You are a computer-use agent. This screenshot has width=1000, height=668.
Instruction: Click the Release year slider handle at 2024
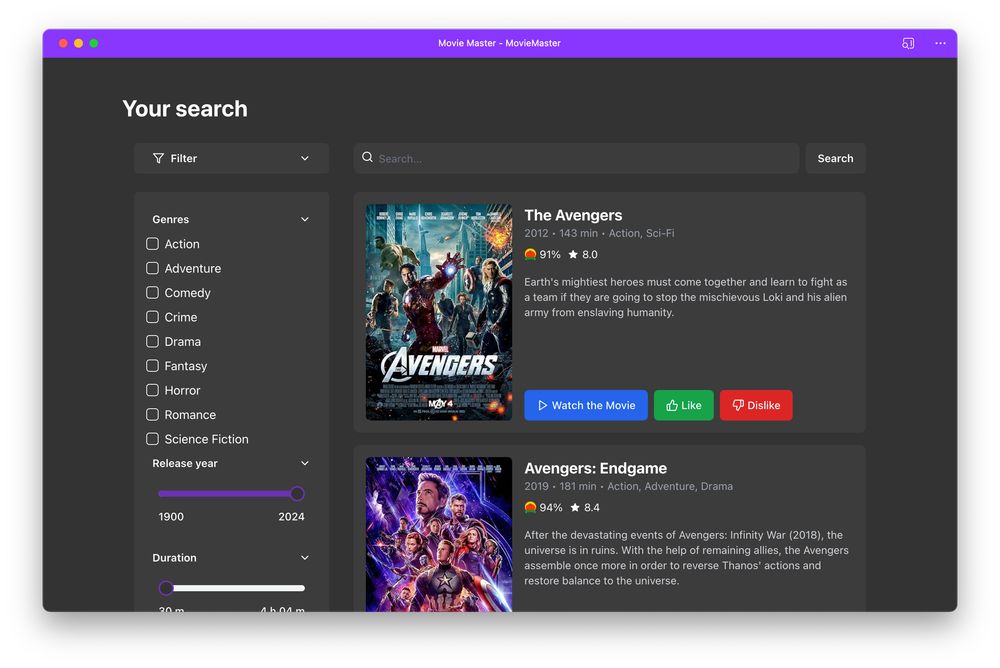coord(297,493)
